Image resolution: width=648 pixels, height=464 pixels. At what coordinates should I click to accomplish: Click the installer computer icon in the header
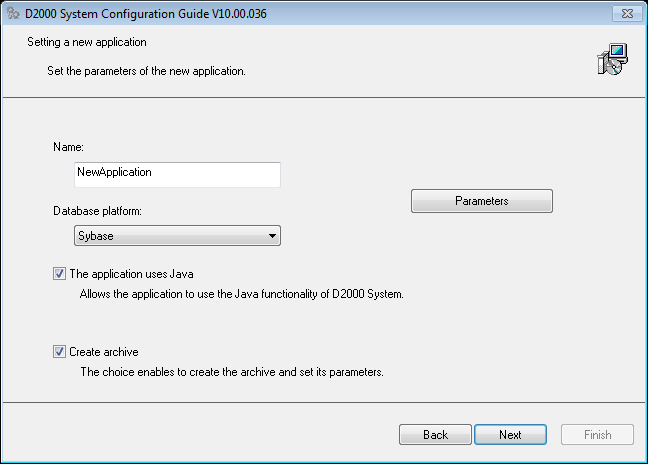[x=611, y=60]
